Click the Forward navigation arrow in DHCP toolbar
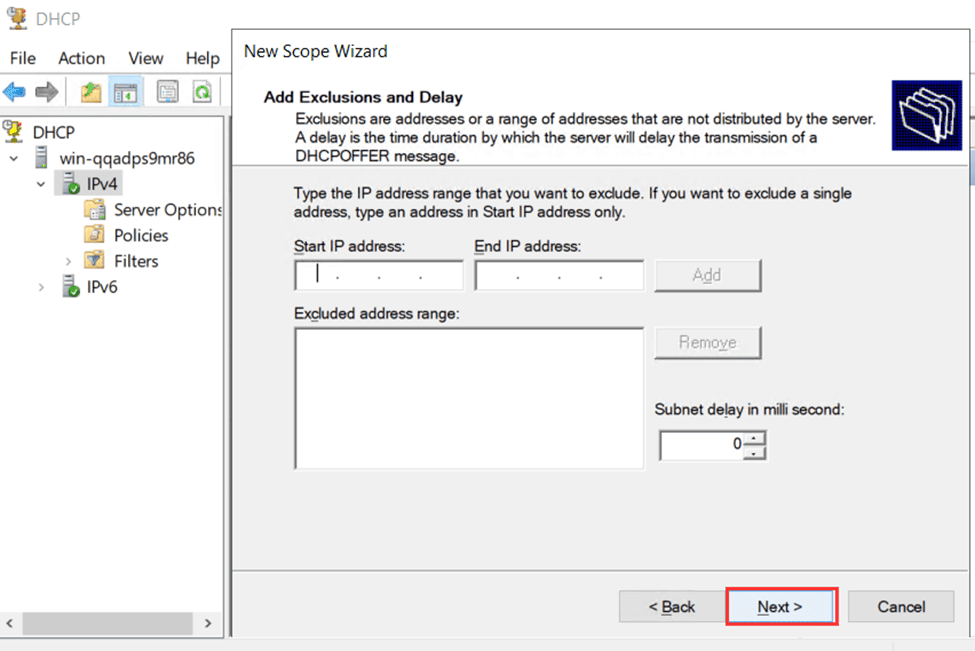 (x=46, y=91)
